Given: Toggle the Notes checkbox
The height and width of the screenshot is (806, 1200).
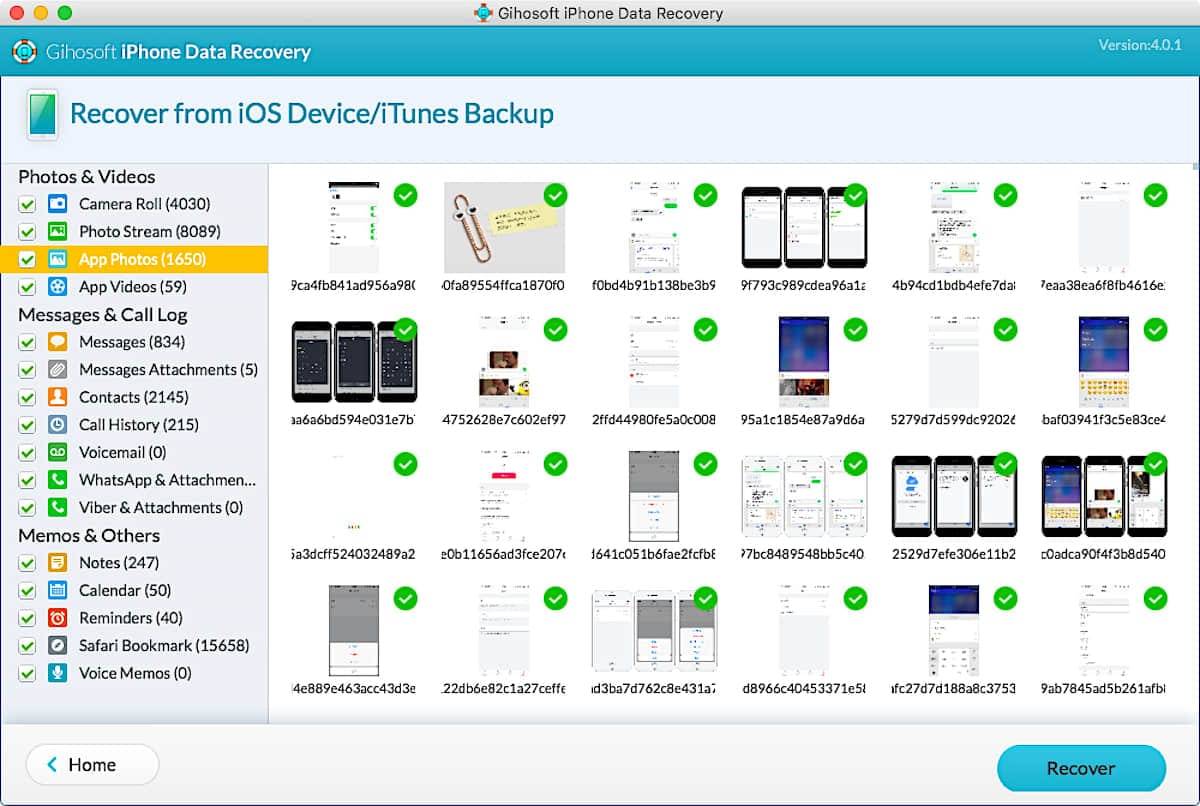Looking at the screenshot, I should (27, 564).
